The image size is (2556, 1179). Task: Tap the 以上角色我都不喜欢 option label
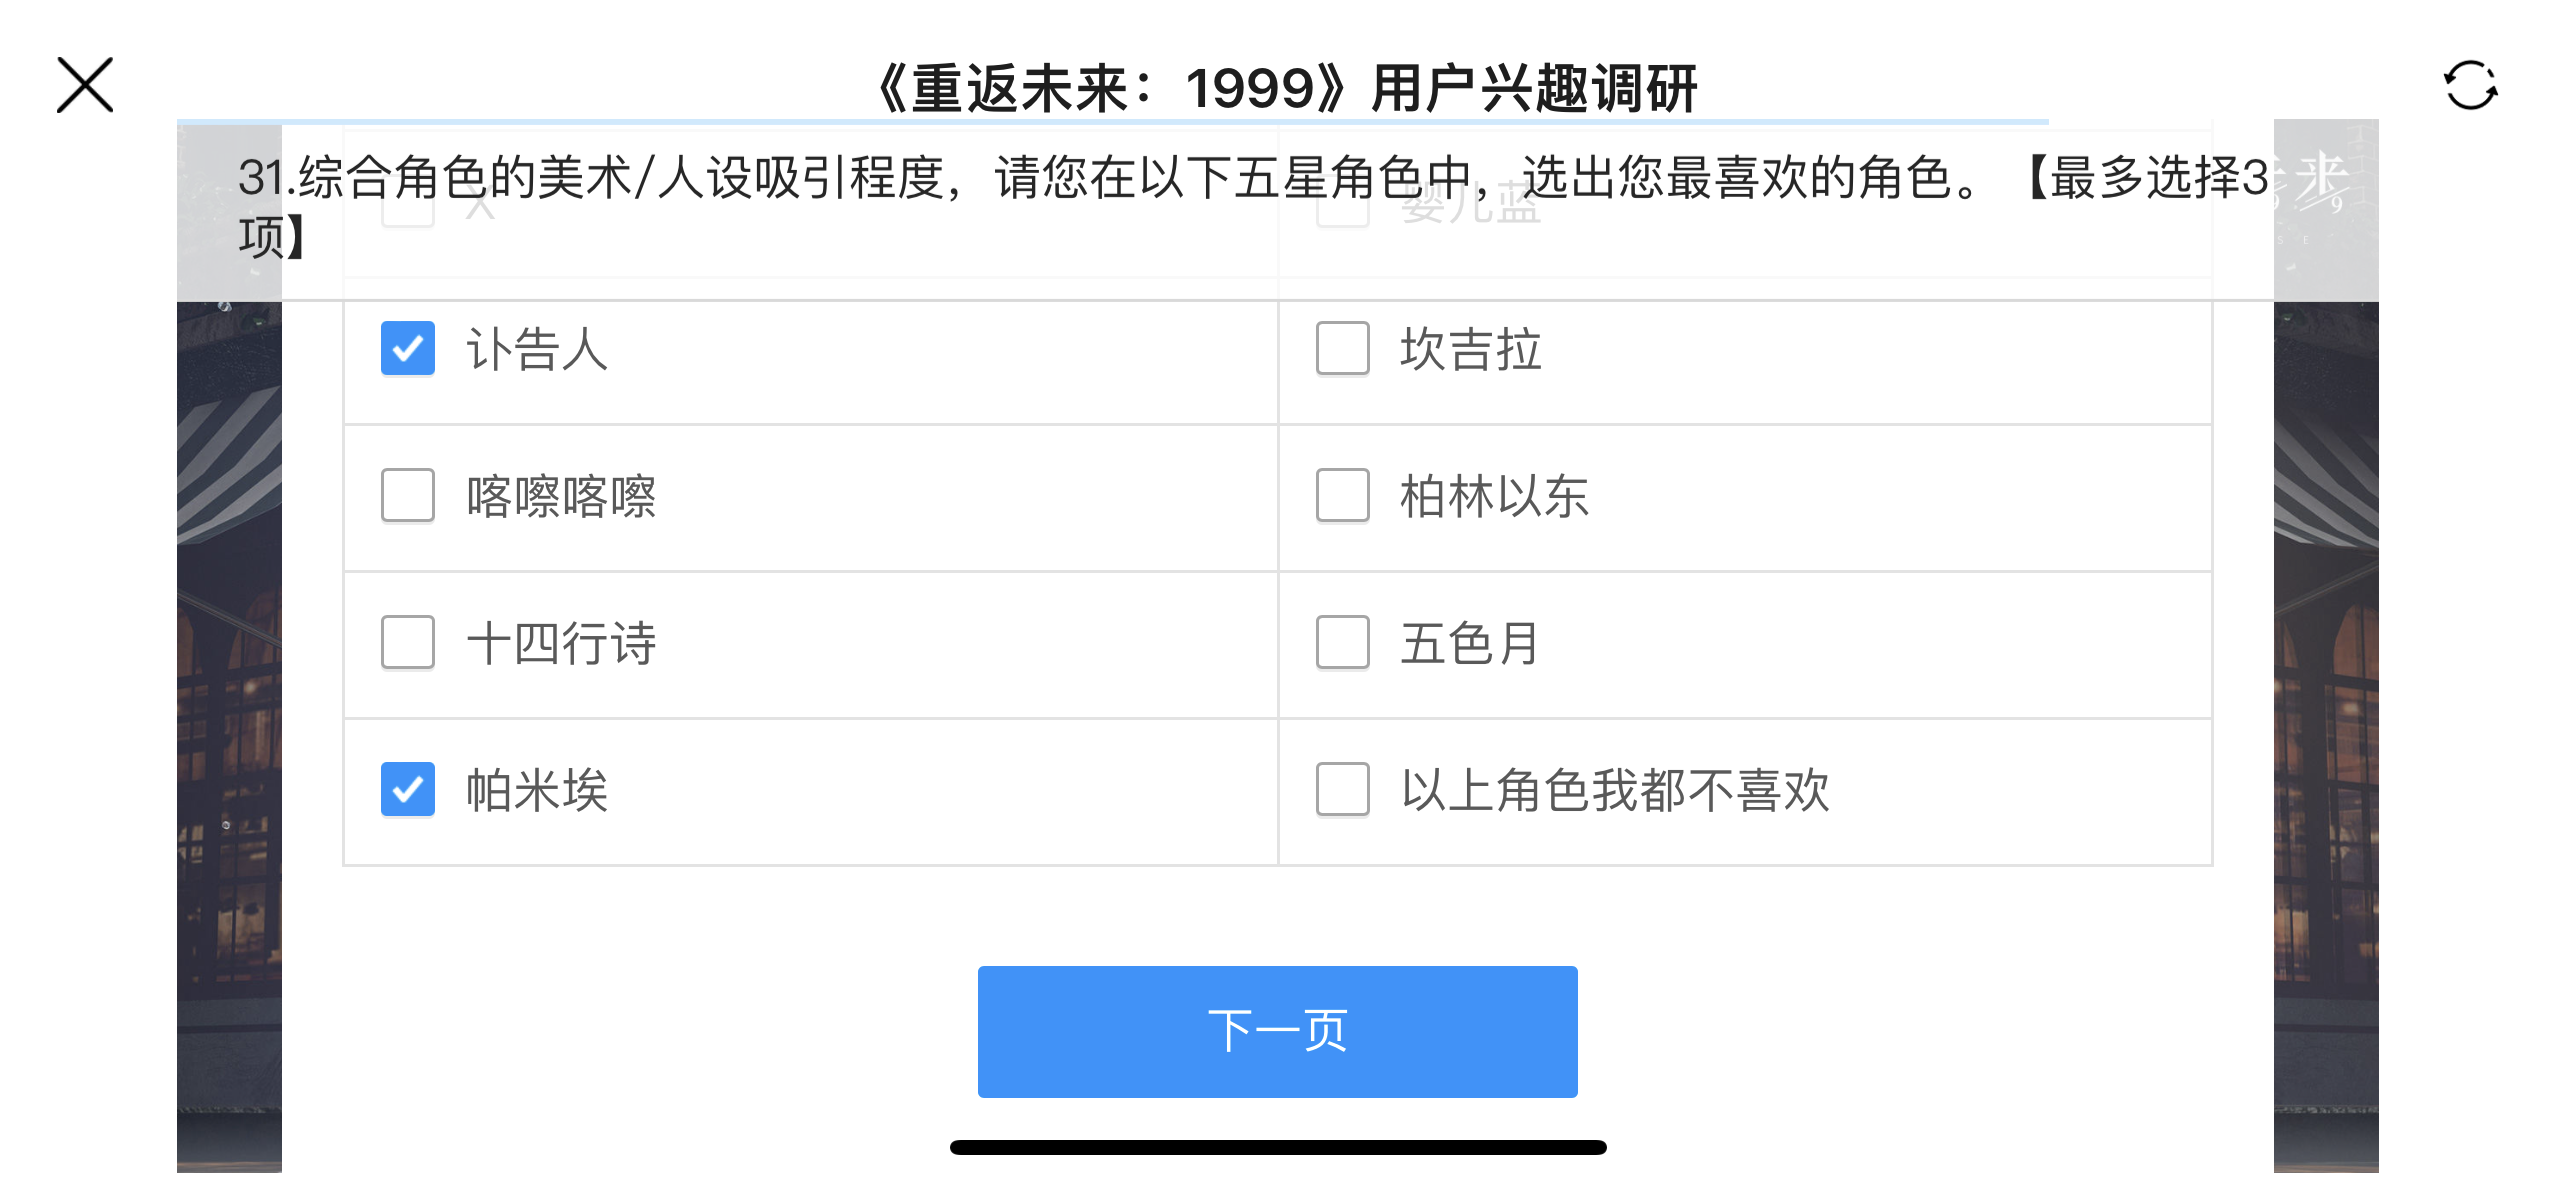point(1615,791)
